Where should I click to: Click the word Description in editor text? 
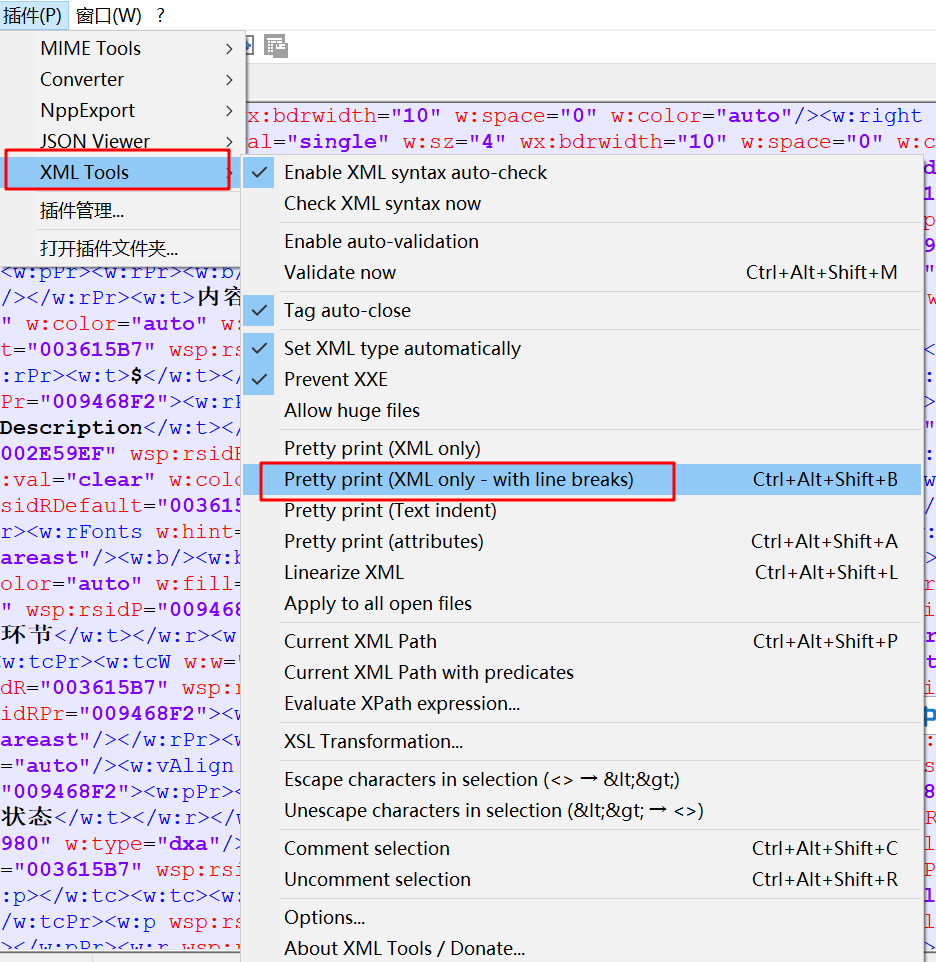[71, 428]
